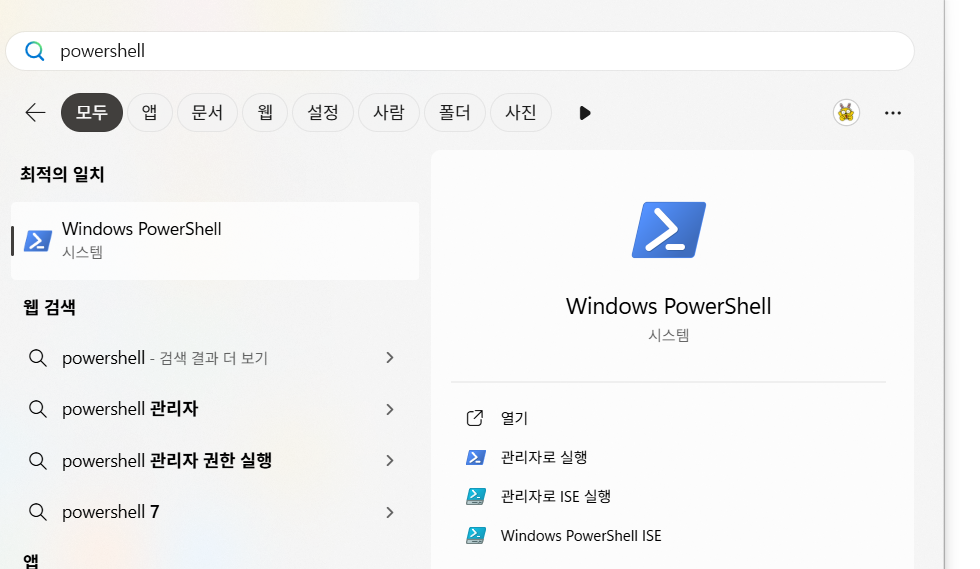
Task: Click the open-external icon beside 열기
Action: (x=475, y=418)
